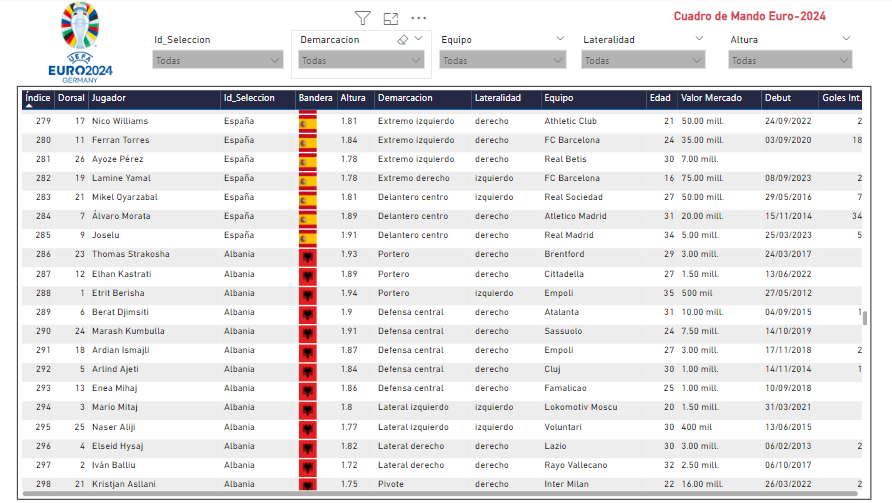
Task: Click Albania flag for Thomas Strakosha
Action: 308,256
